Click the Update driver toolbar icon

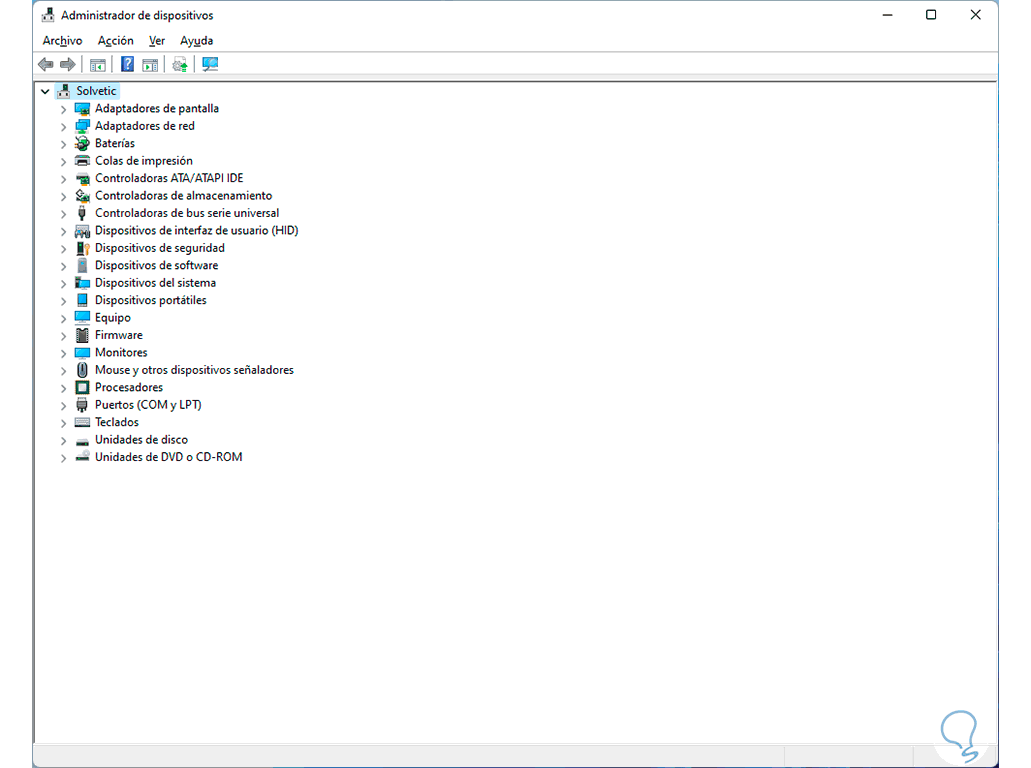point(180,64)
